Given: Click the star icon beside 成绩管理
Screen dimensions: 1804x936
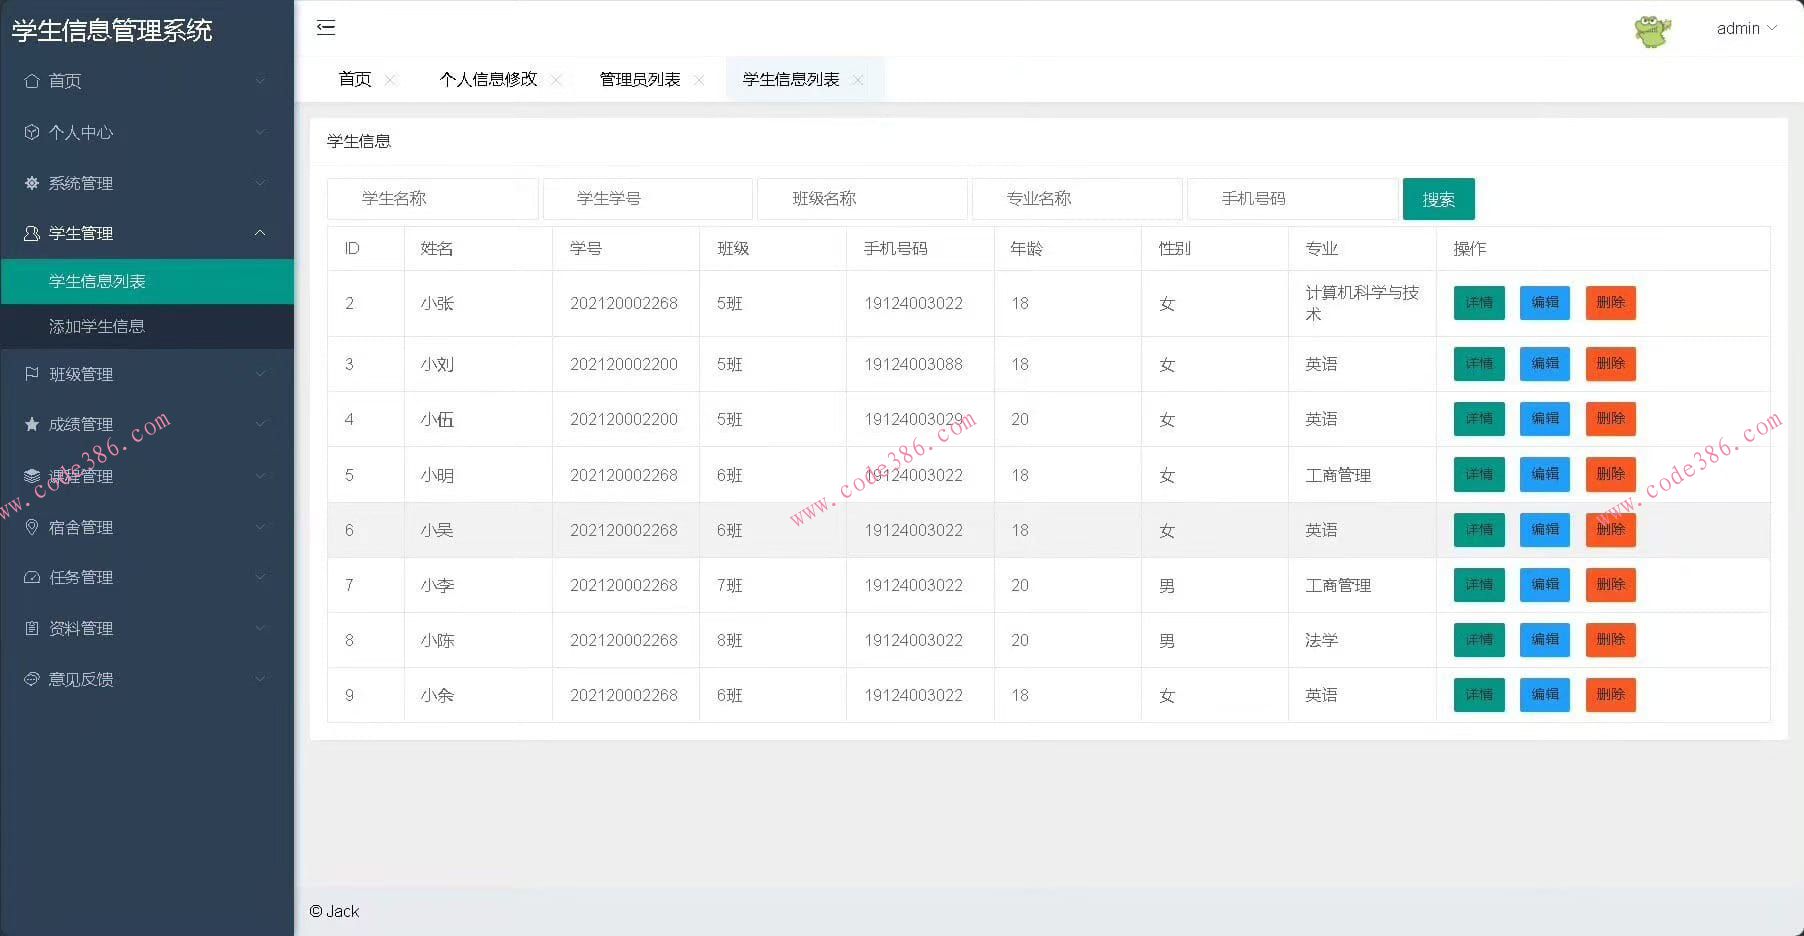Looking at the screenshot, I should [x=31, y=424].
